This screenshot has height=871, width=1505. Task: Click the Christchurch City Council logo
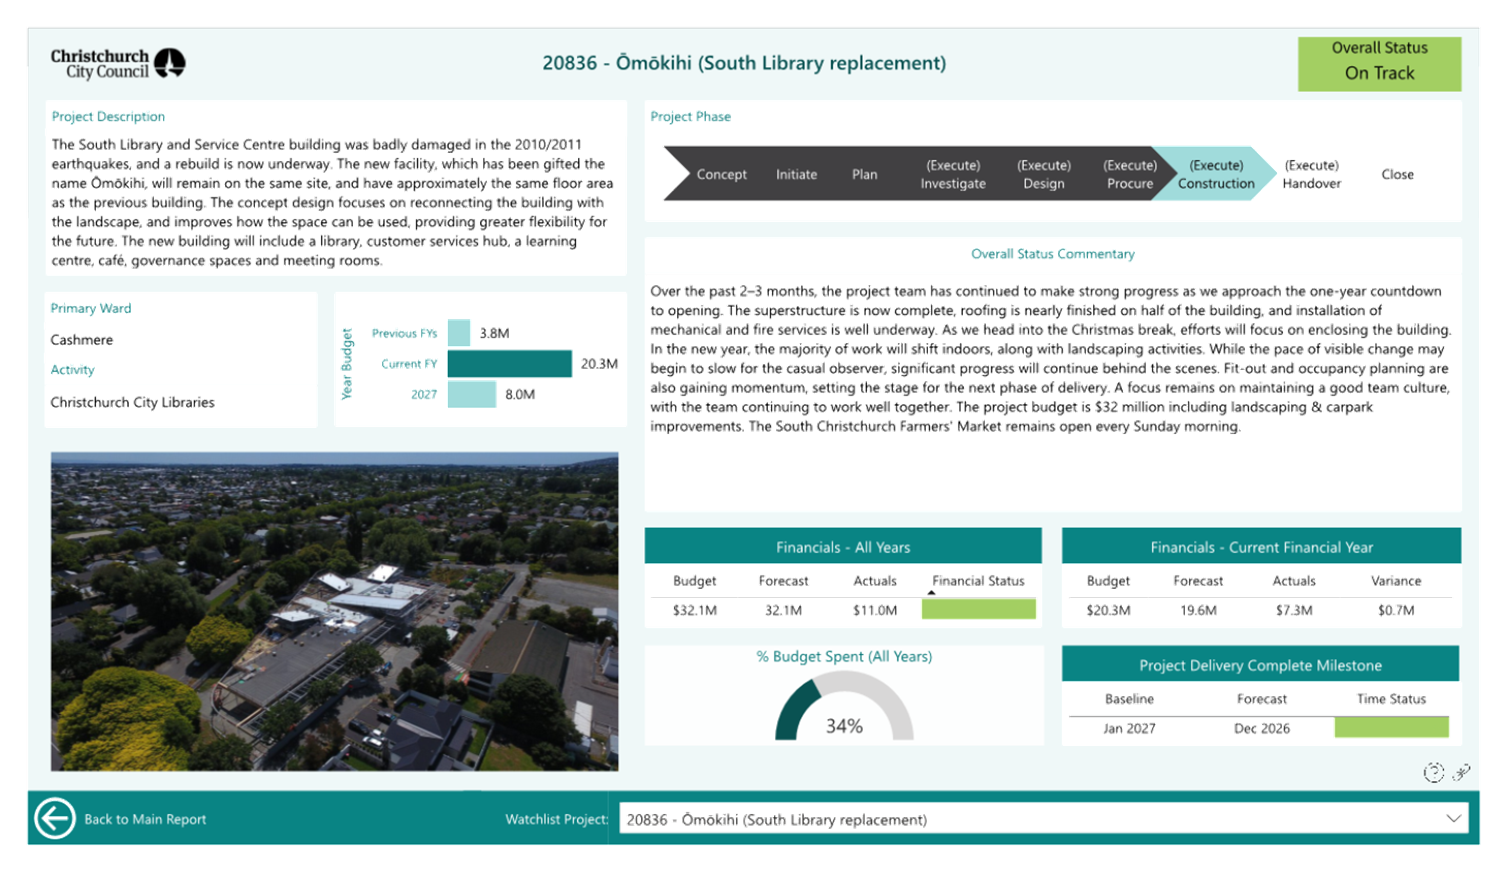coord(117,64)
